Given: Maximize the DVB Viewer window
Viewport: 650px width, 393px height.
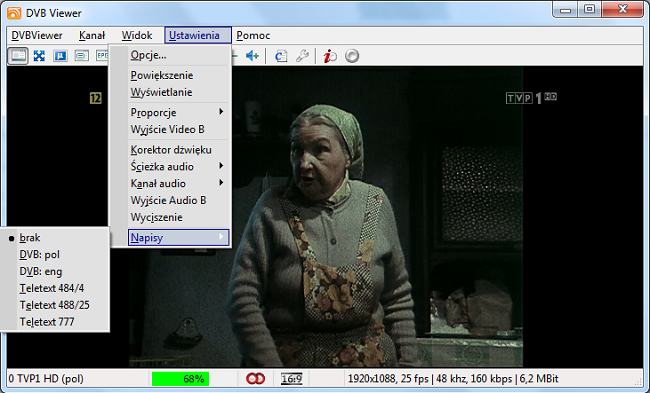Looking at the screenshot, I should coord(589,10).
